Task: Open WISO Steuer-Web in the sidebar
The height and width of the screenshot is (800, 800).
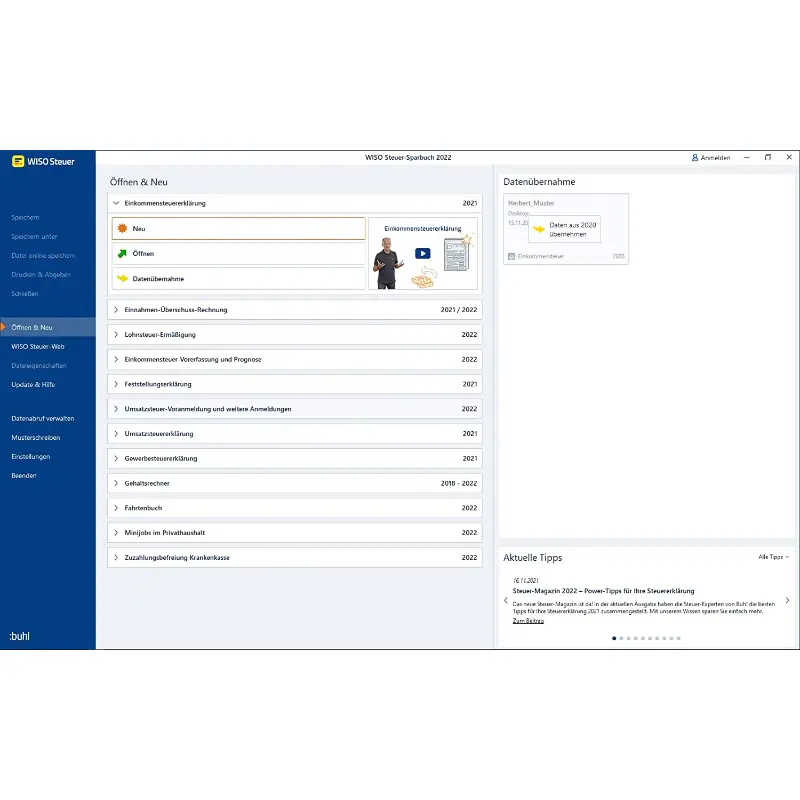Action: 38,346
